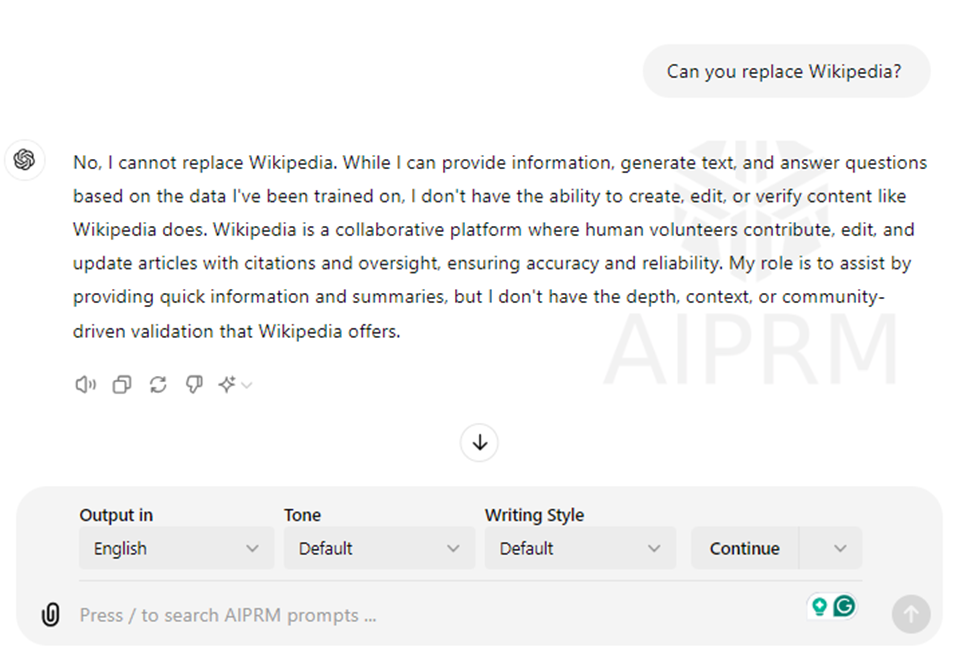Click the user message 'Can you replace Wikipedia?'
Screen dimensions: 975x655
pyautogui.click(x=787, y=71)
